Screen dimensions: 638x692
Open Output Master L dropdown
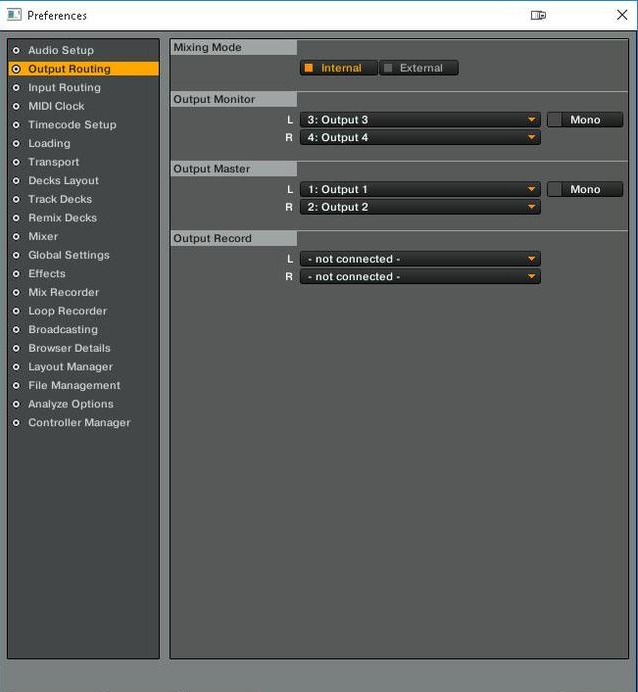point(420,189)
